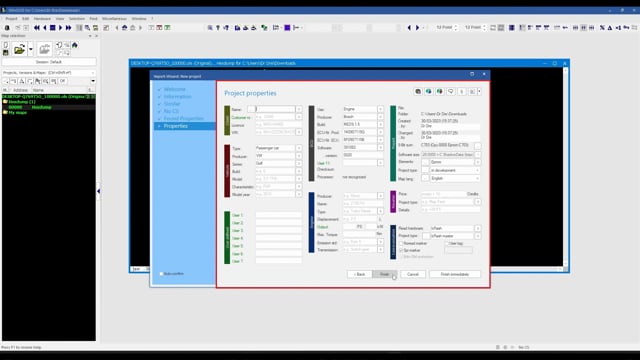Click the Customer no. input field
This screenshot has height=360, width=640.
pyautogui.click(x=275, y=117)
